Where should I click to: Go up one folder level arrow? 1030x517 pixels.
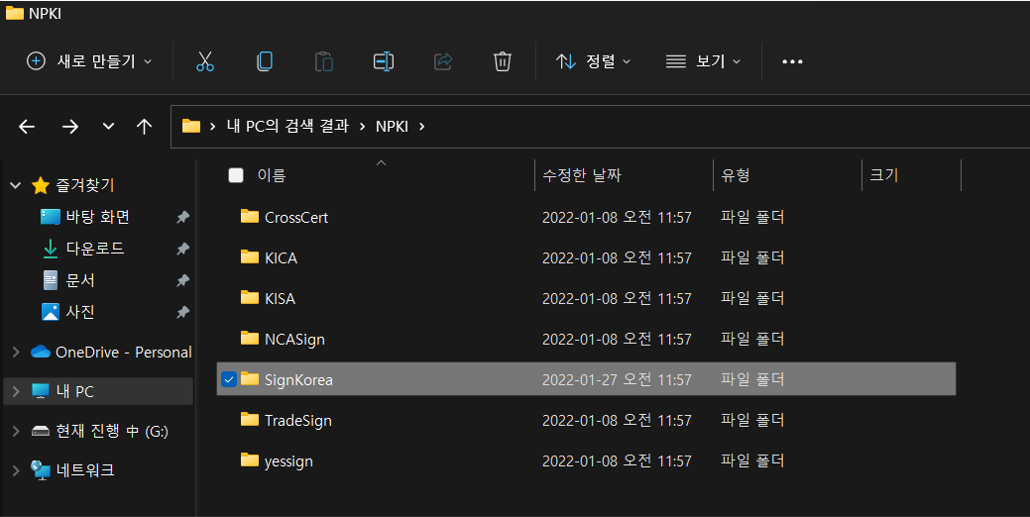144,127
